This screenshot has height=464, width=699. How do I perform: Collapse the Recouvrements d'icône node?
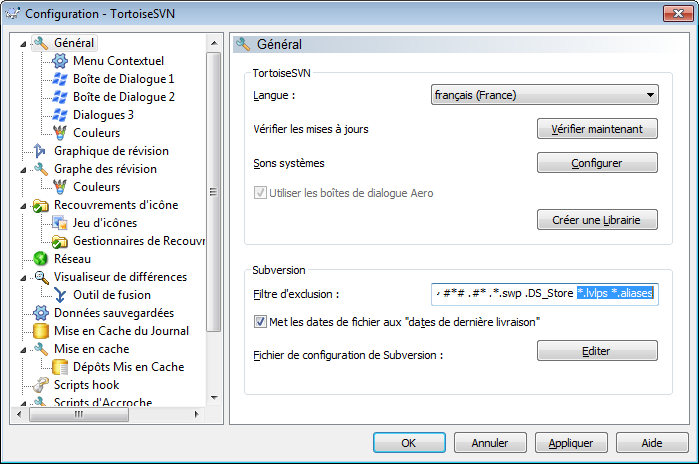(x=23, y=206)
